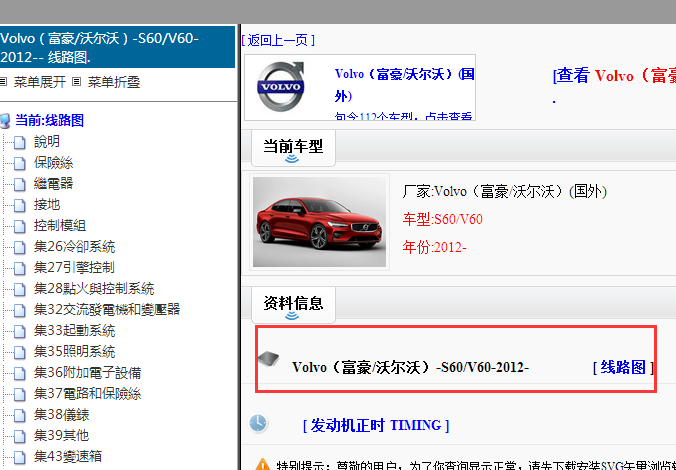Open 集37電路和保險絲 tree entry
Viewport: 676px width, 470px height.
(88, 394)
